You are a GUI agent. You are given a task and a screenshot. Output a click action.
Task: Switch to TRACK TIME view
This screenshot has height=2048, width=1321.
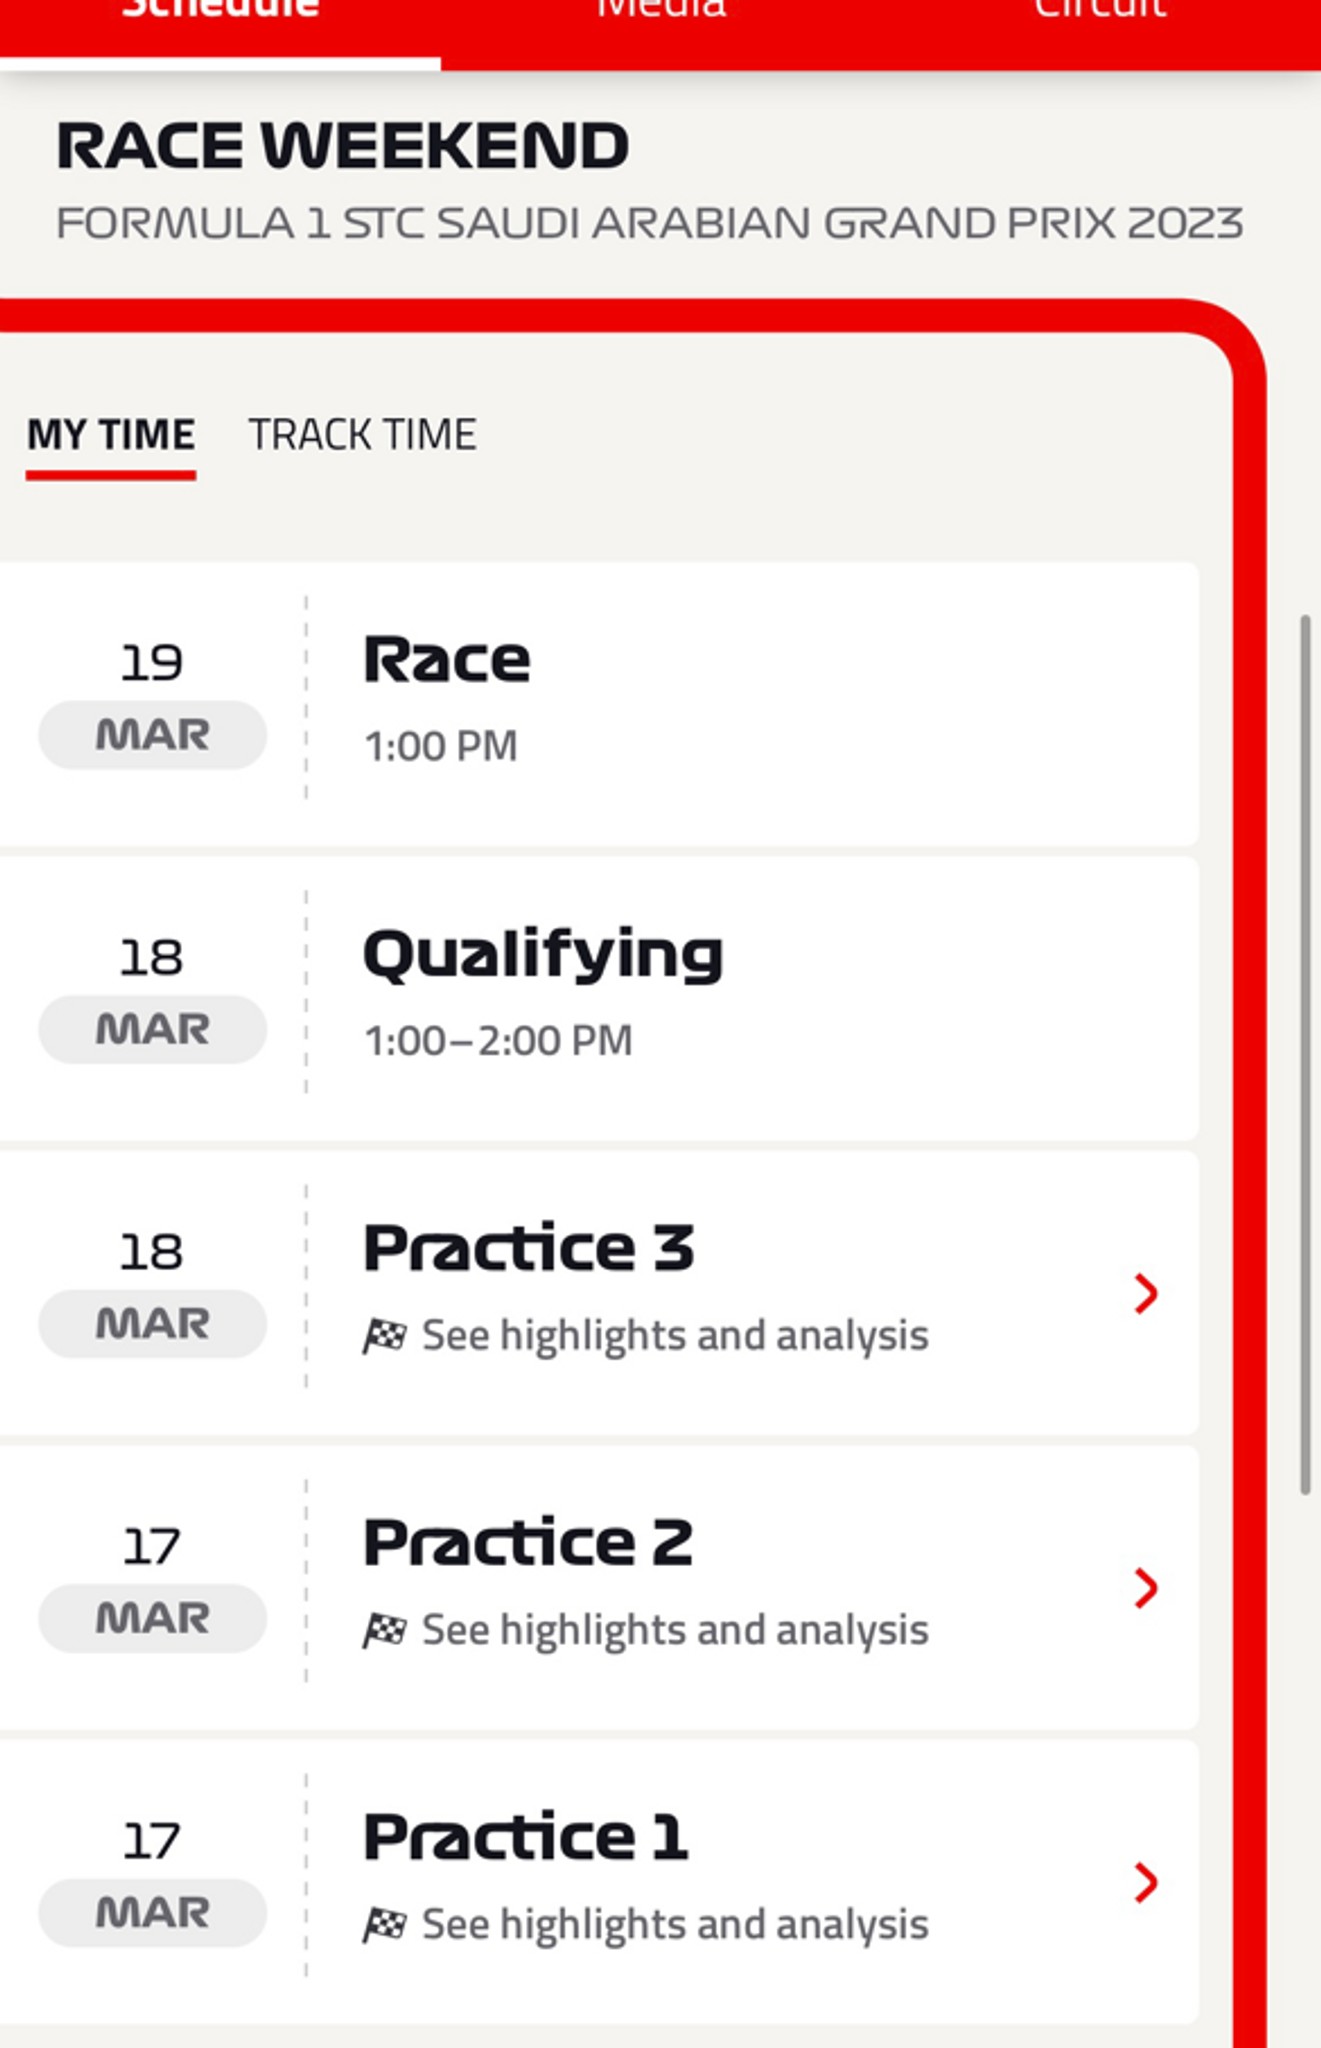(362, 435)
